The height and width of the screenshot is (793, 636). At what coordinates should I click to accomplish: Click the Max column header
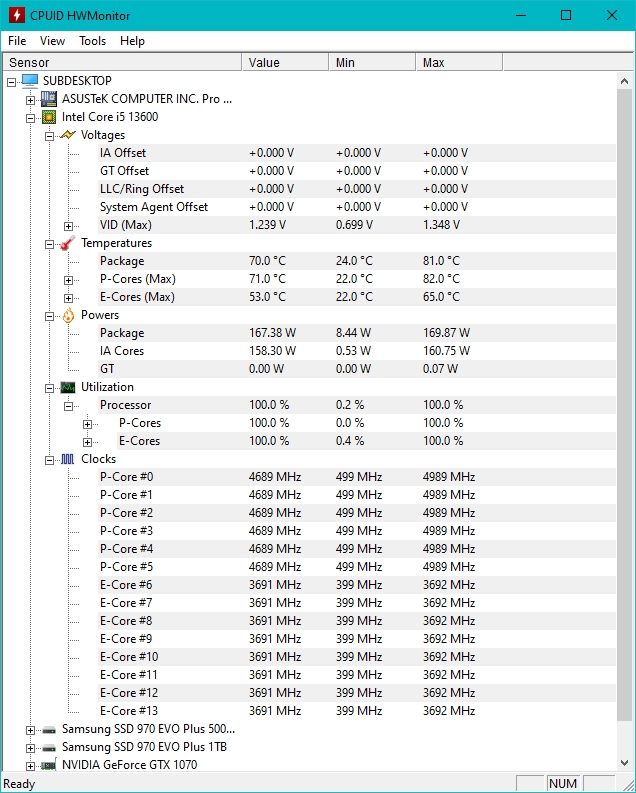[x=459, y=62]
